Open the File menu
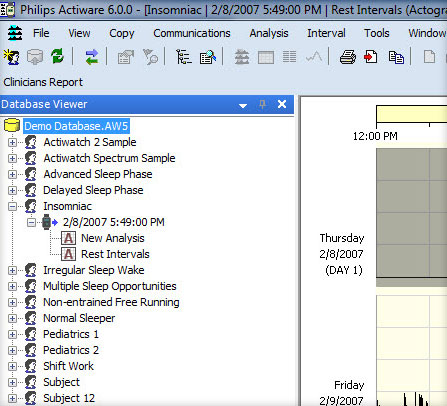This screenshot has width=447, height=406. (41, 33)
